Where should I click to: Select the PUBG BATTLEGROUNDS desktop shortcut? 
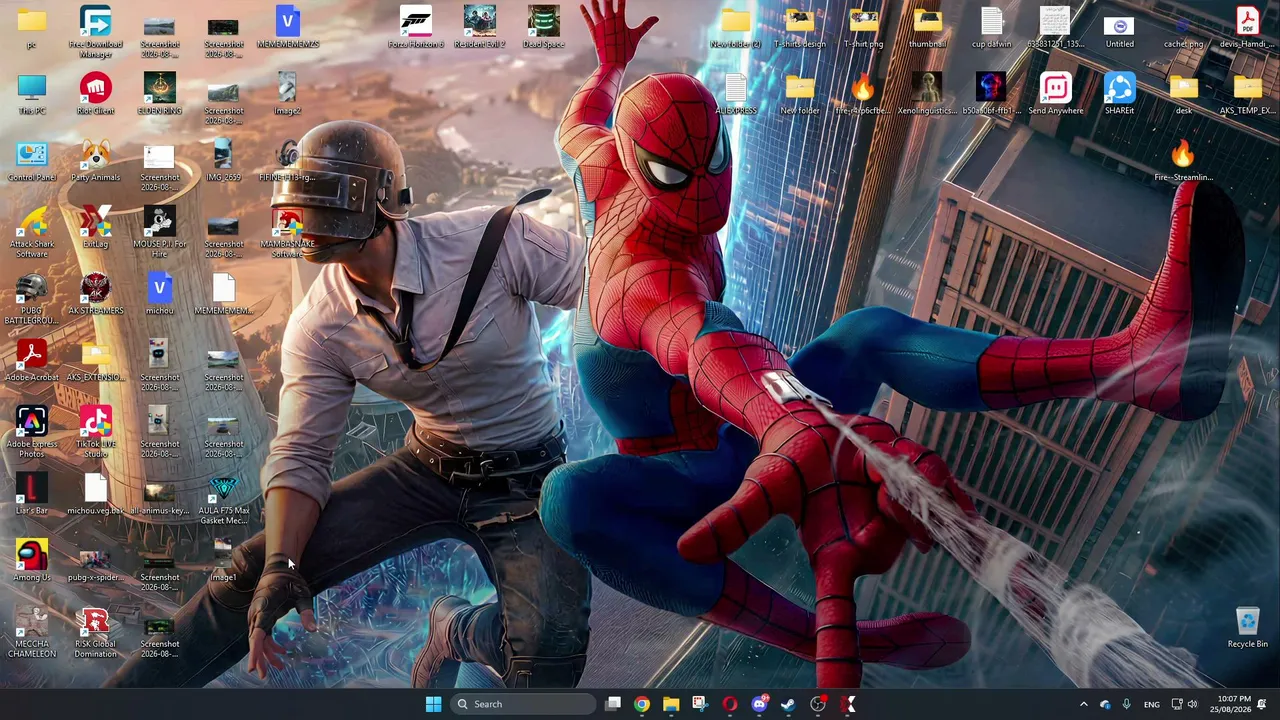[32, 299]
